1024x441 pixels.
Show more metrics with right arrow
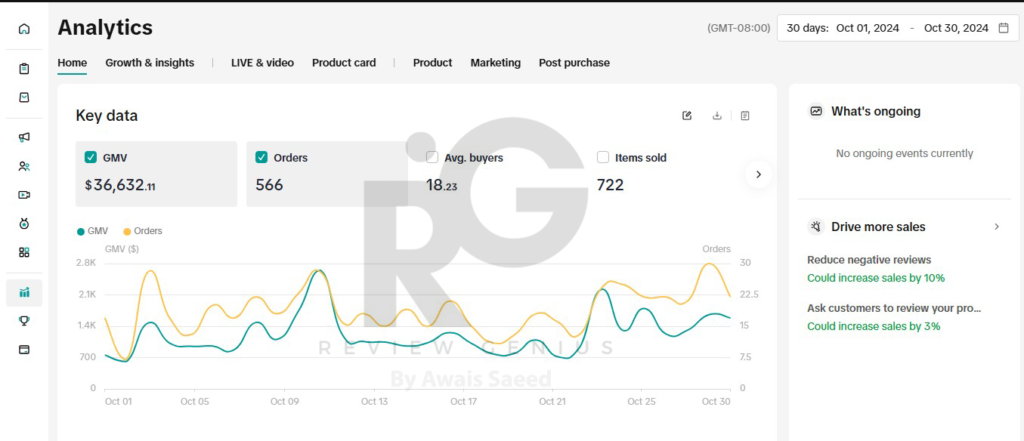(x=758, y=174)
